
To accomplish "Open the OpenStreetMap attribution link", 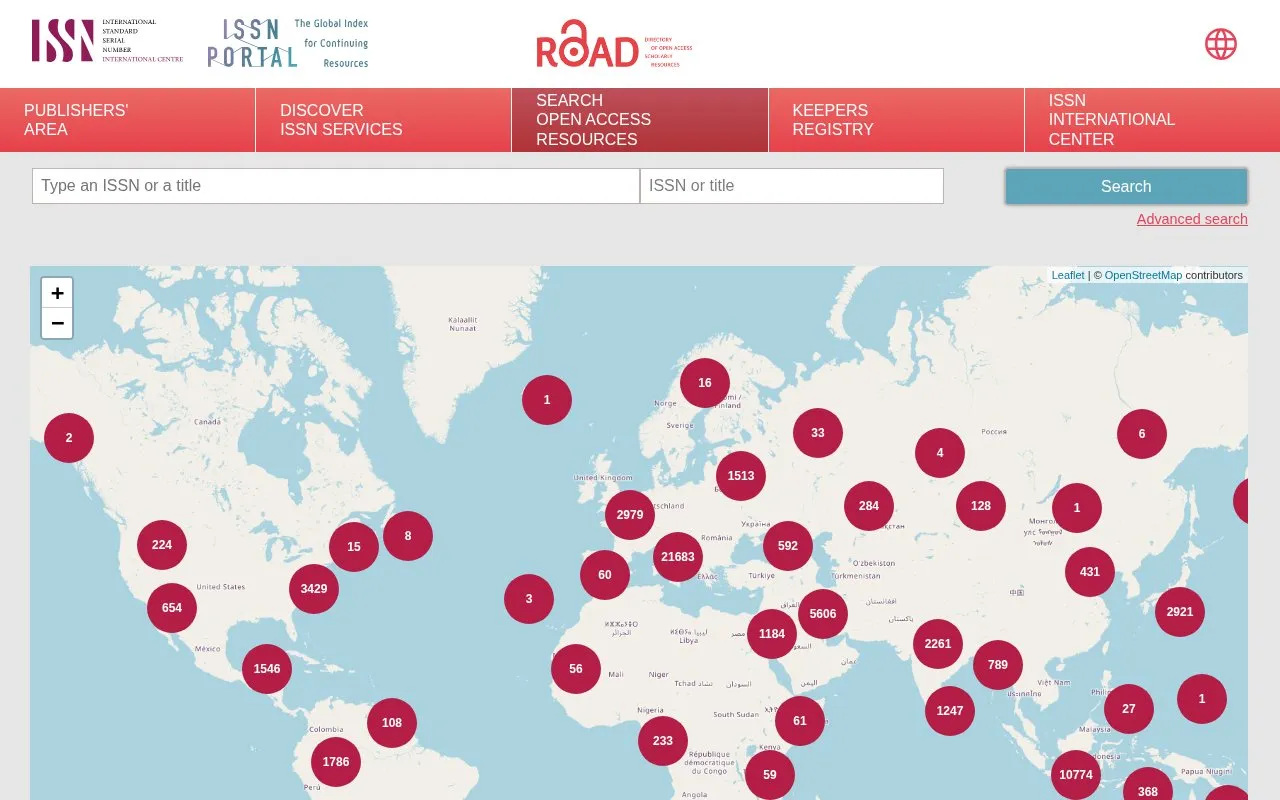I will coord(1143,275).
